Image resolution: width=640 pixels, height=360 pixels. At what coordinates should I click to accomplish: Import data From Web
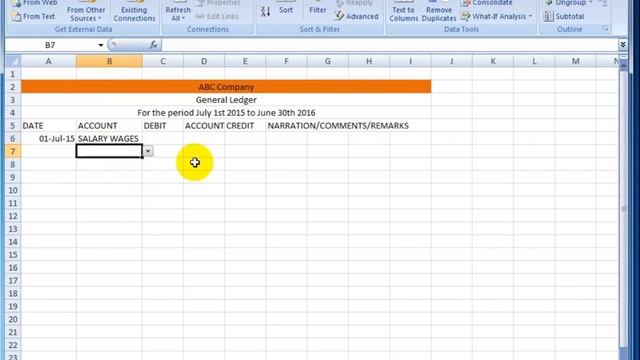click(34, 3)
